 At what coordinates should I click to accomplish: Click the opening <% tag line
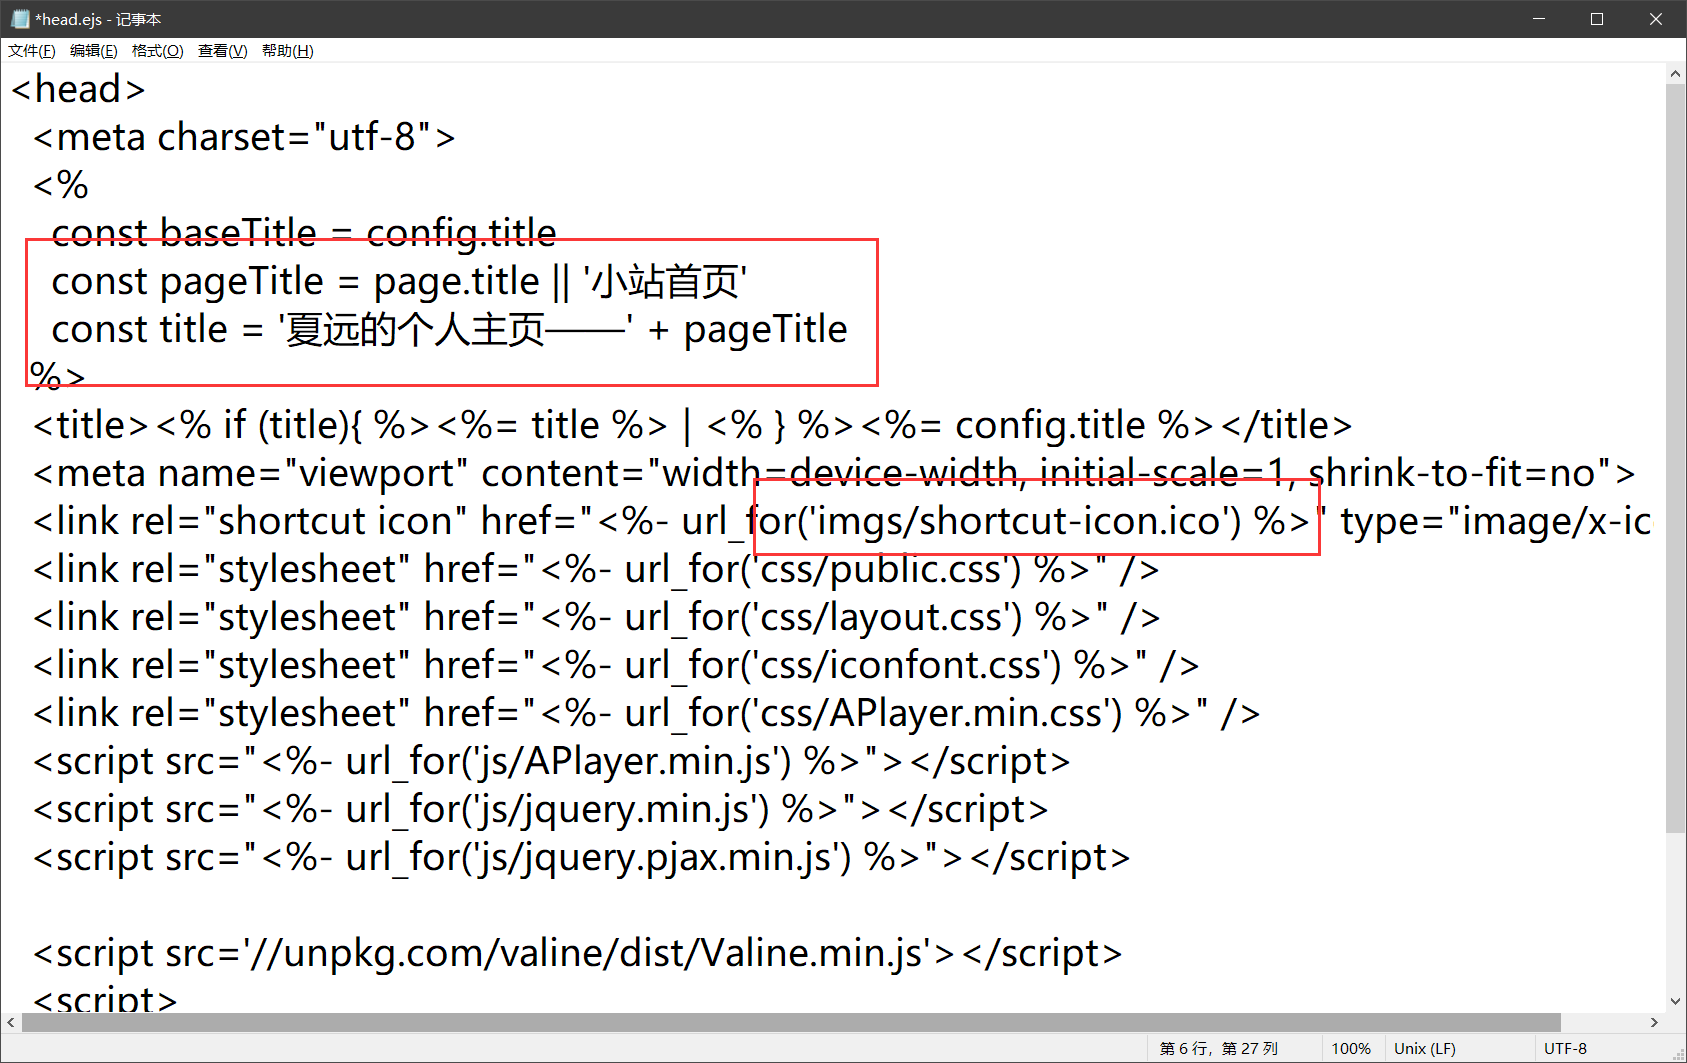[60, 185]
